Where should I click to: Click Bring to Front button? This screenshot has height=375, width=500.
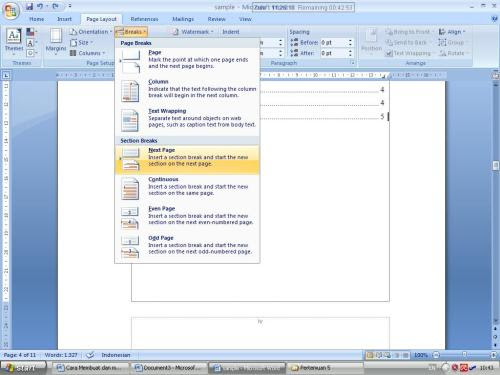coord(410,32)
